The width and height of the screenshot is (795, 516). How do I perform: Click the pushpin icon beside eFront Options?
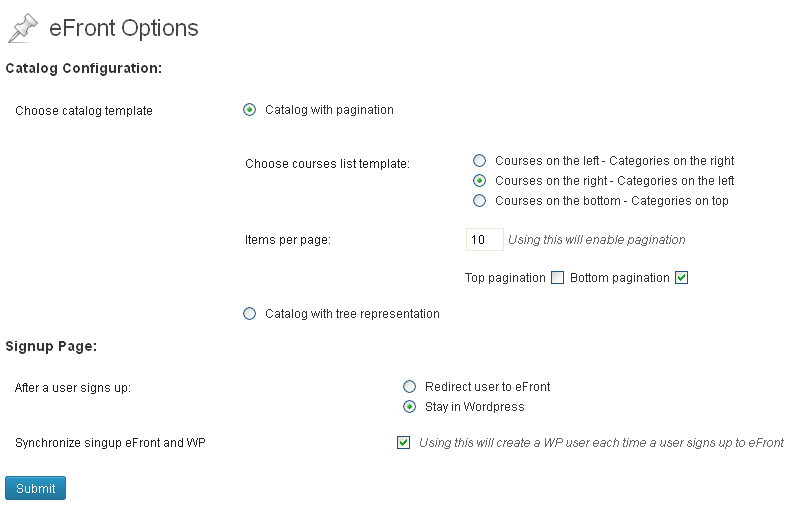click(23, 28)
